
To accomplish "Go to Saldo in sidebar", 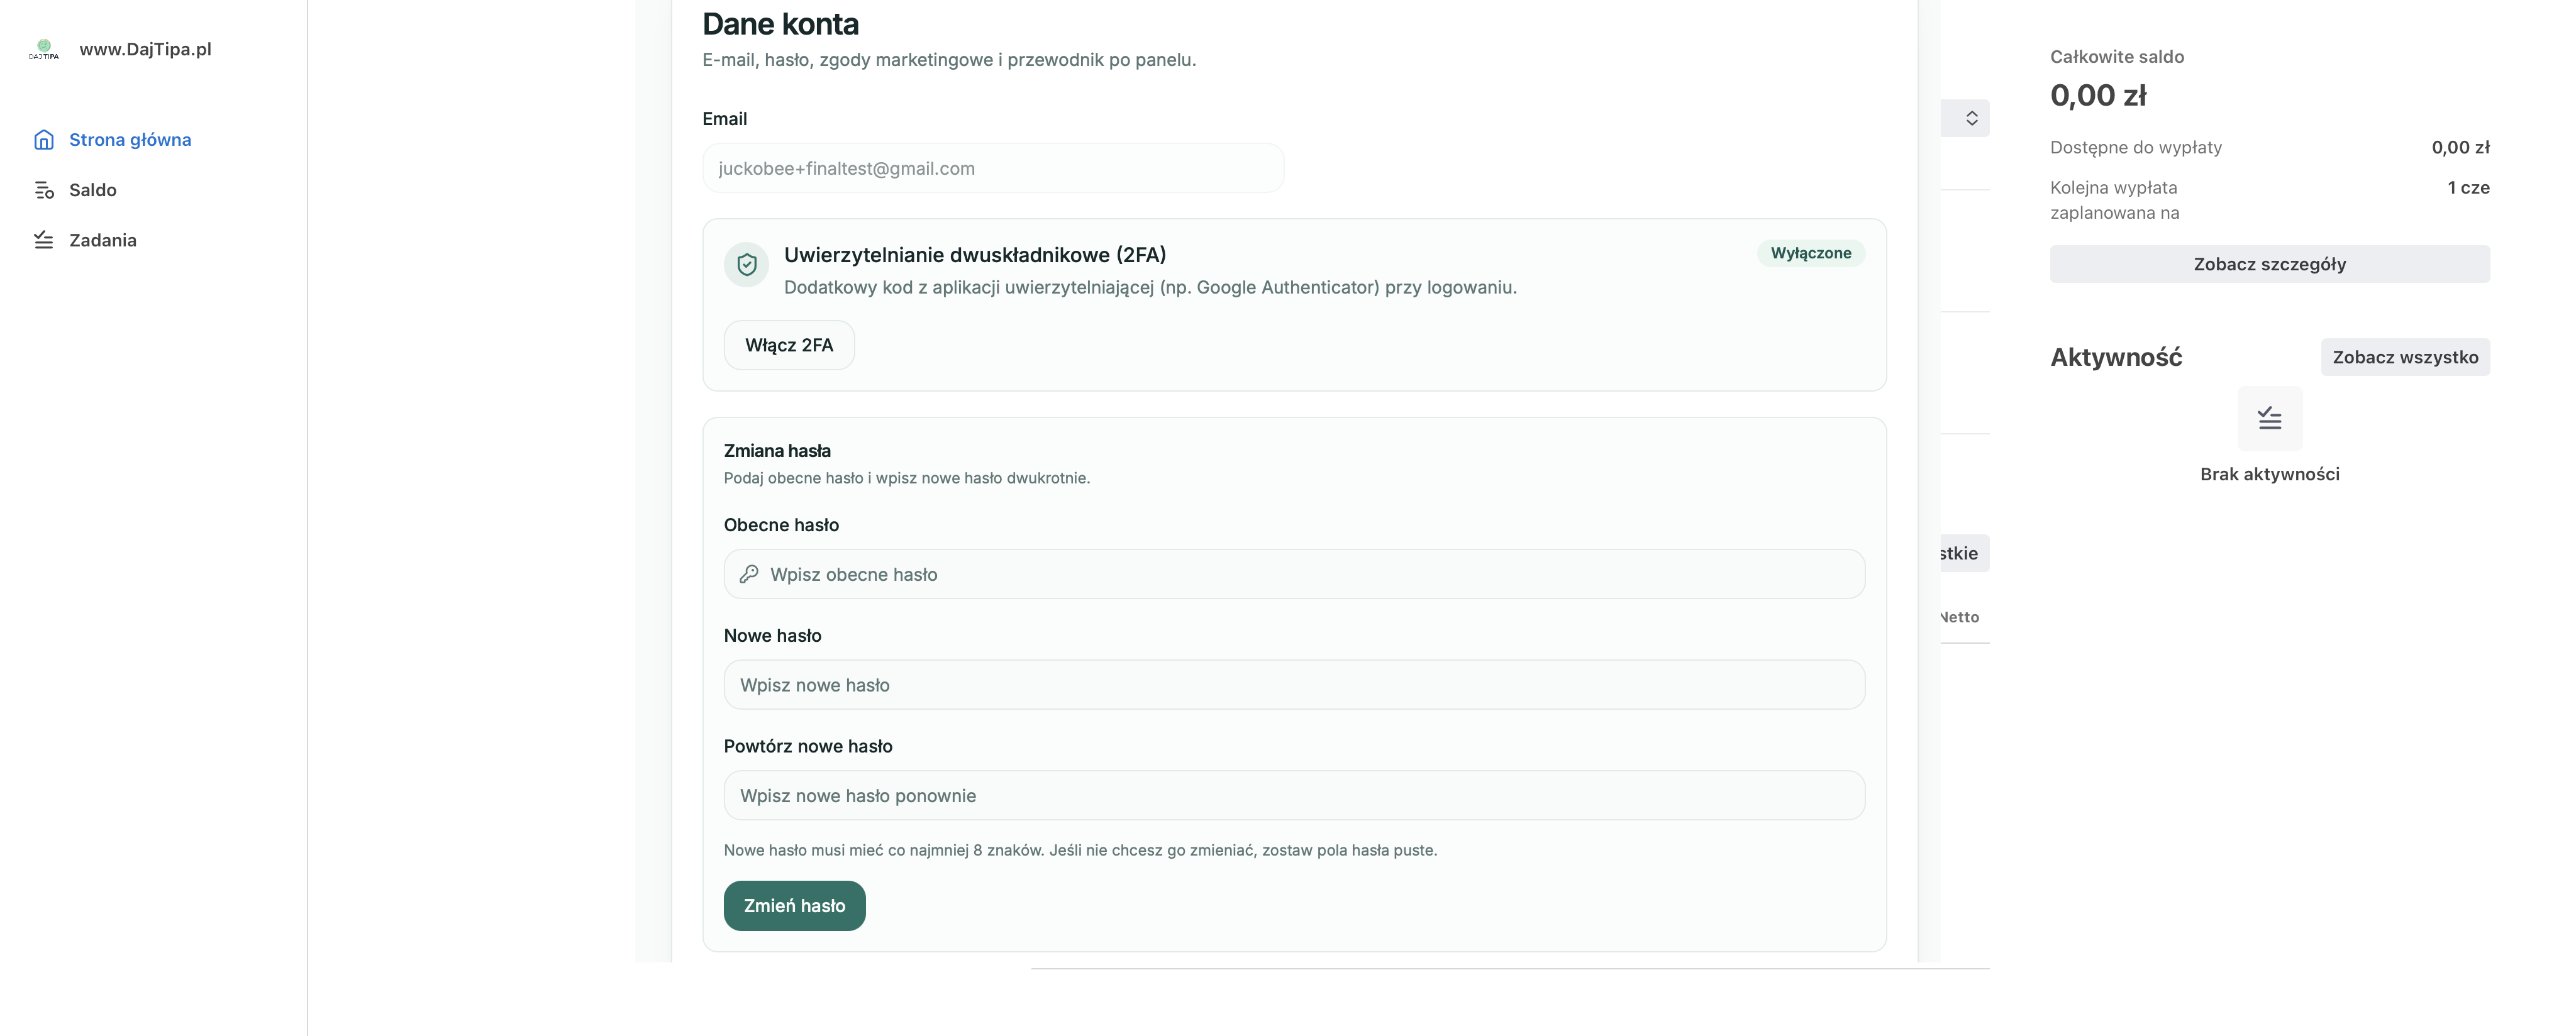I will pyautogui.click(x=93, y=190).
